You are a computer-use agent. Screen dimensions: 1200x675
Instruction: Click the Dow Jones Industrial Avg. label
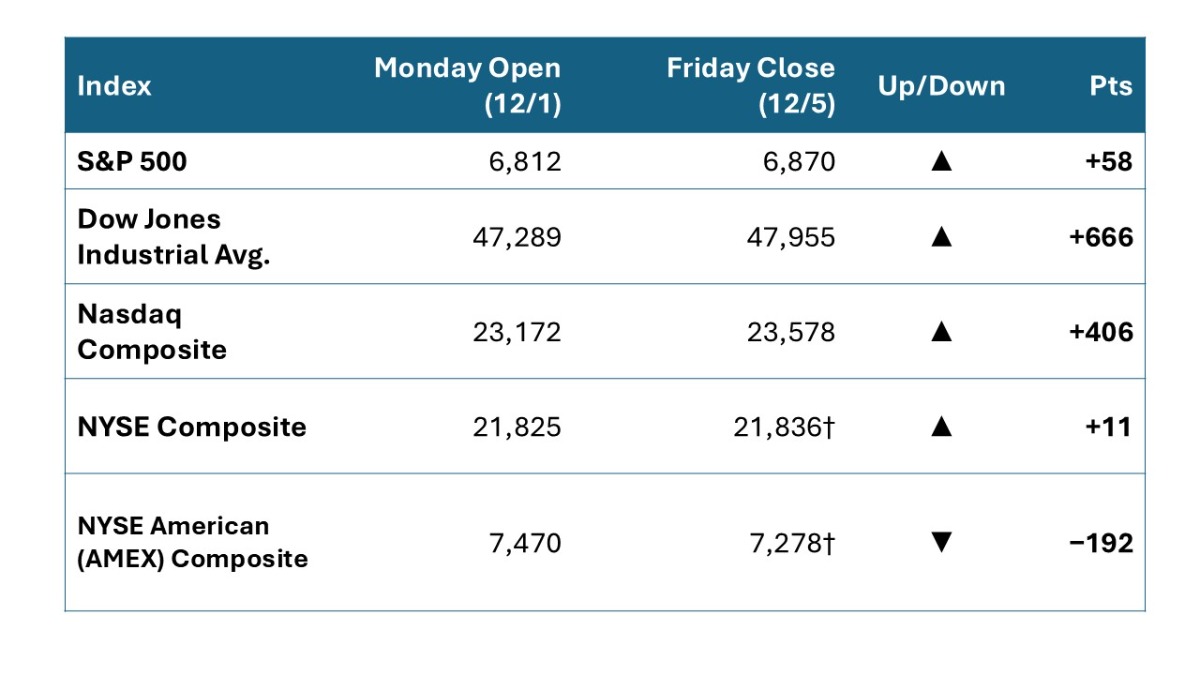(176, 237)
